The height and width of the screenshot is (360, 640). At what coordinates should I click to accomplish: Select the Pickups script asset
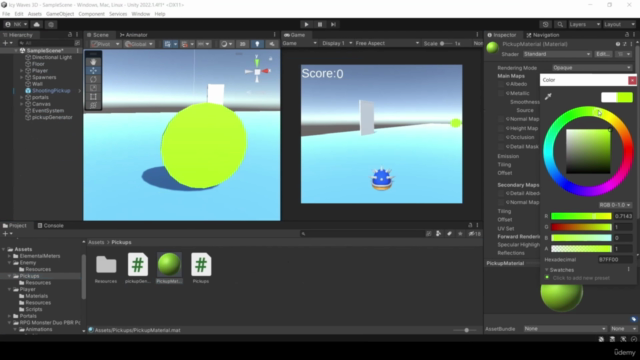point(201,268)
